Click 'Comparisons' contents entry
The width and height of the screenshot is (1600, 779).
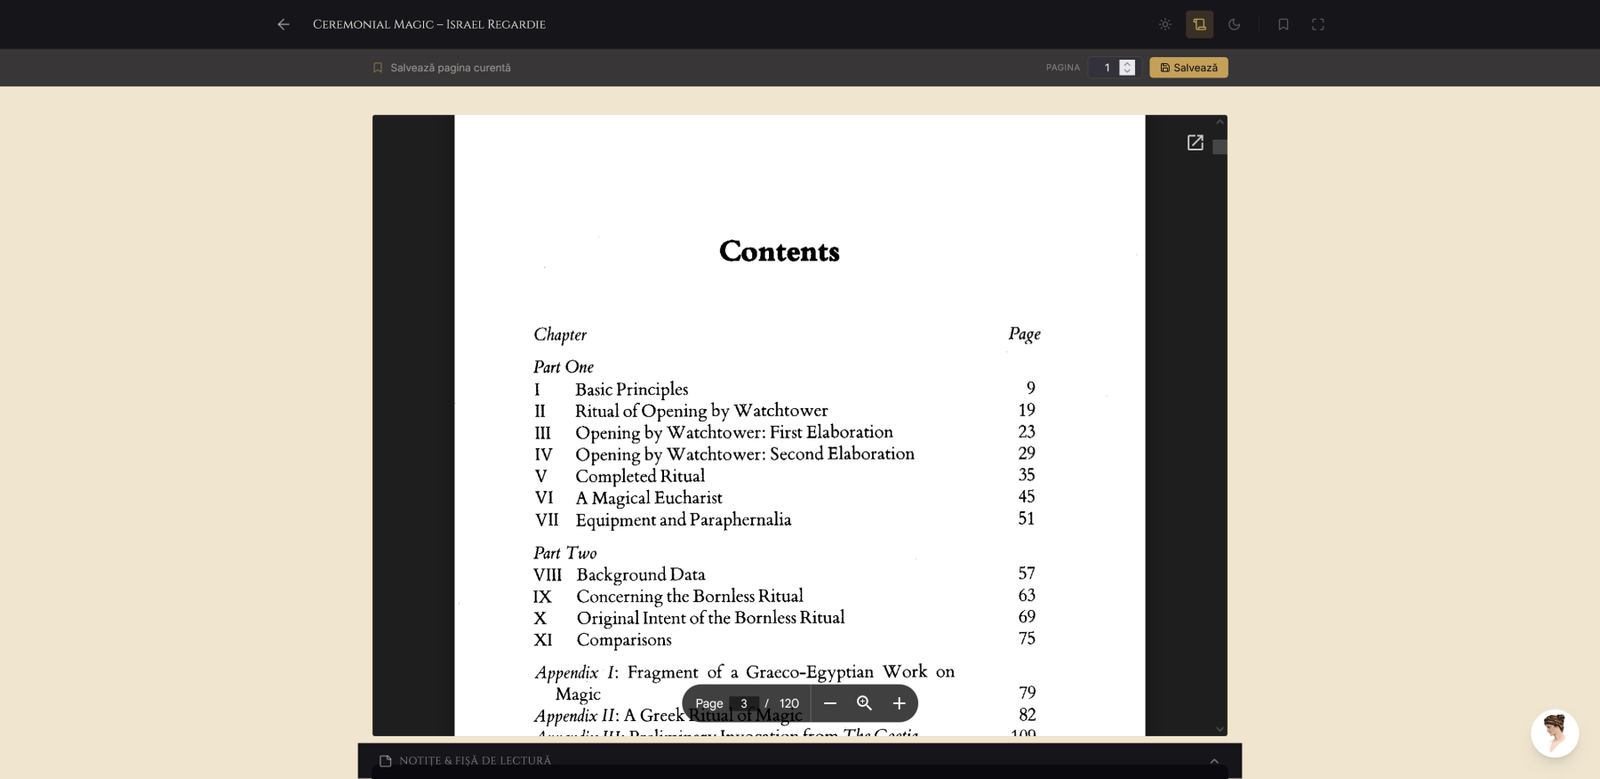click(624, 640)
